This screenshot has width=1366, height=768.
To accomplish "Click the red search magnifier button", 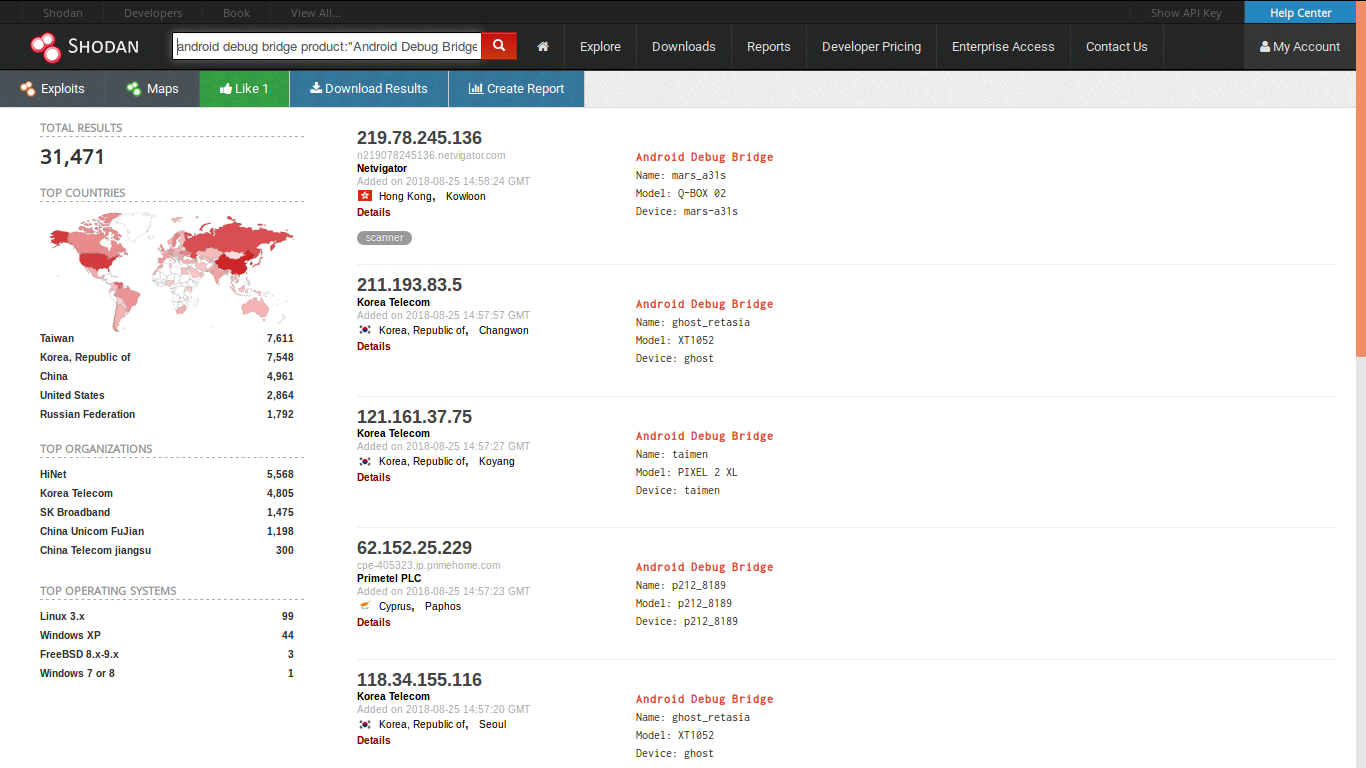I will (499, 46).
